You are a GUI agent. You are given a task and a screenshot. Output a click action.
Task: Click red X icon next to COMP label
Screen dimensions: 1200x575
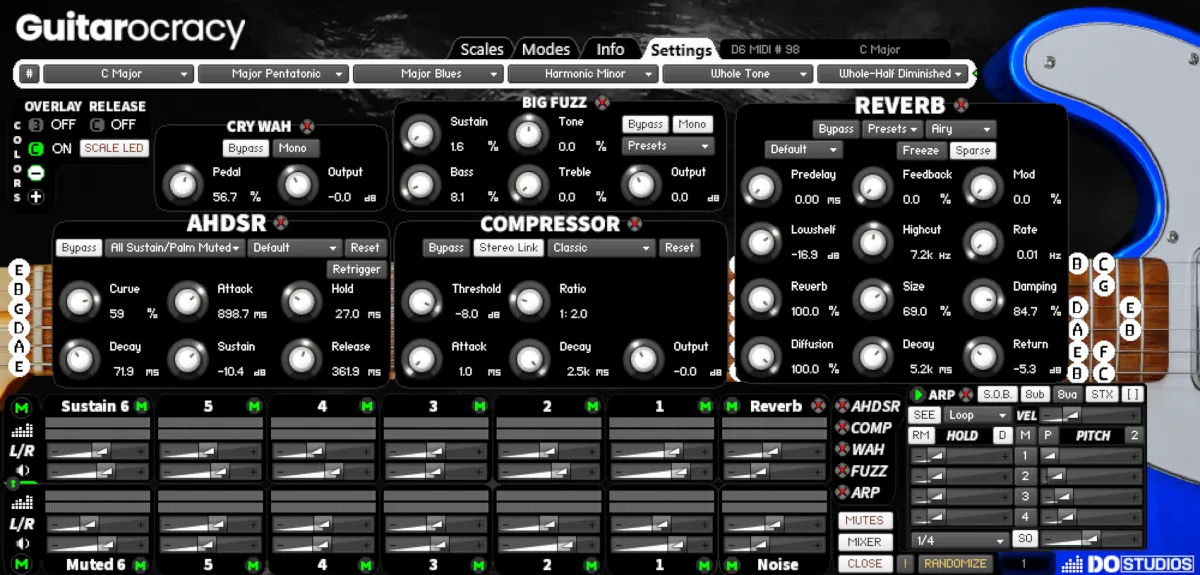[x=842, y=428]
